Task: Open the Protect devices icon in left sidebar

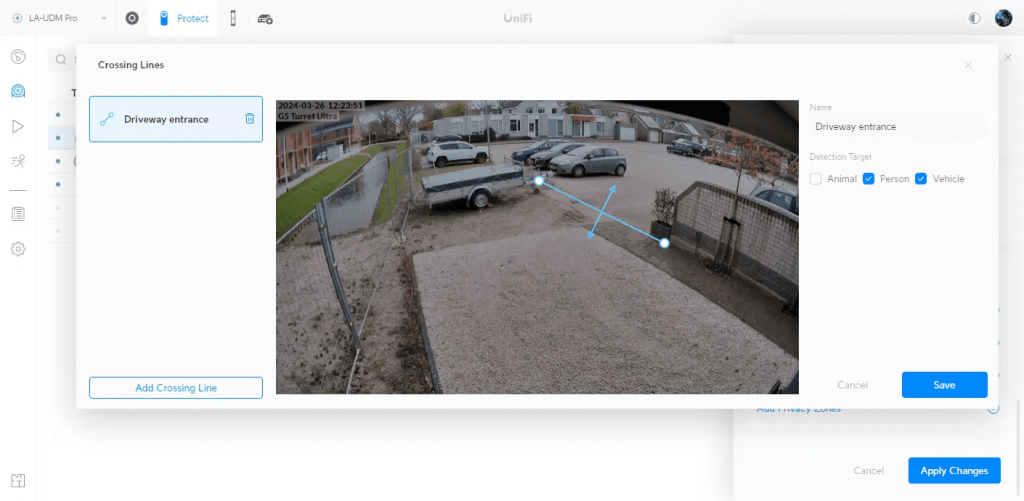Action: click(x=18, y=91)
